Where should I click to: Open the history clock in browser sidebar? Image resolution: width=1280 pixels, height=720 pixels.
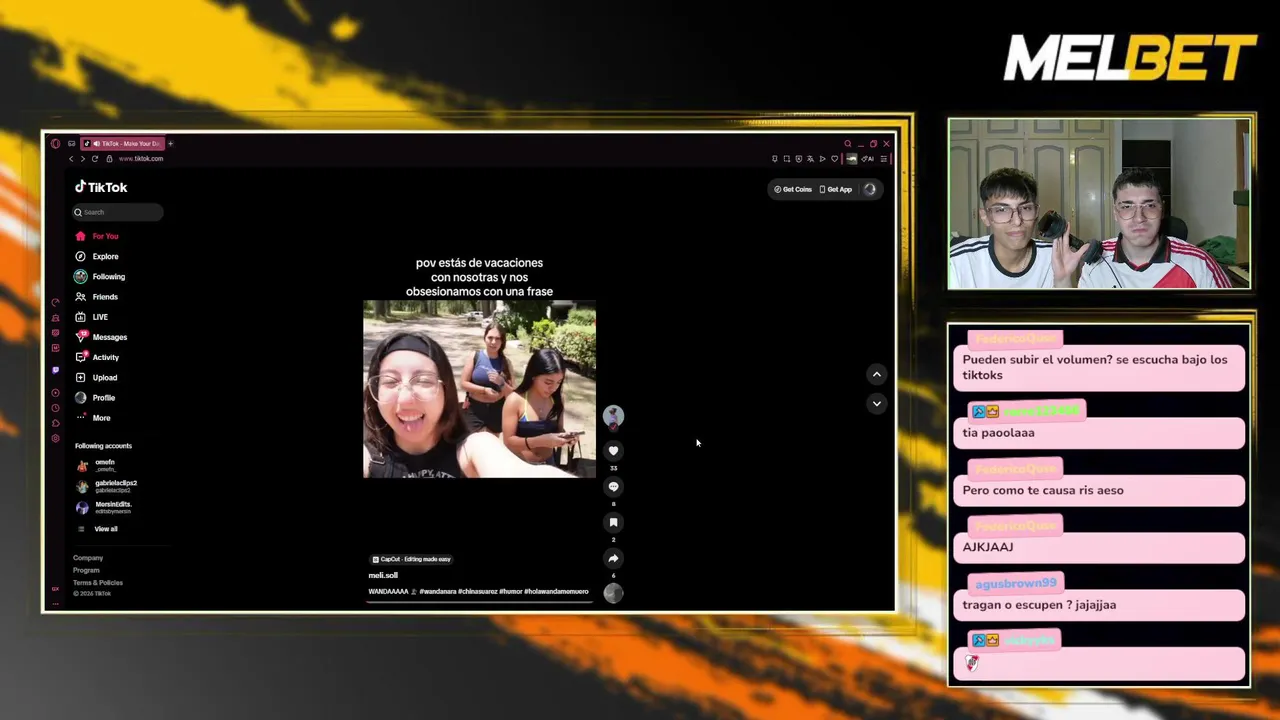[x=55, y=408]
